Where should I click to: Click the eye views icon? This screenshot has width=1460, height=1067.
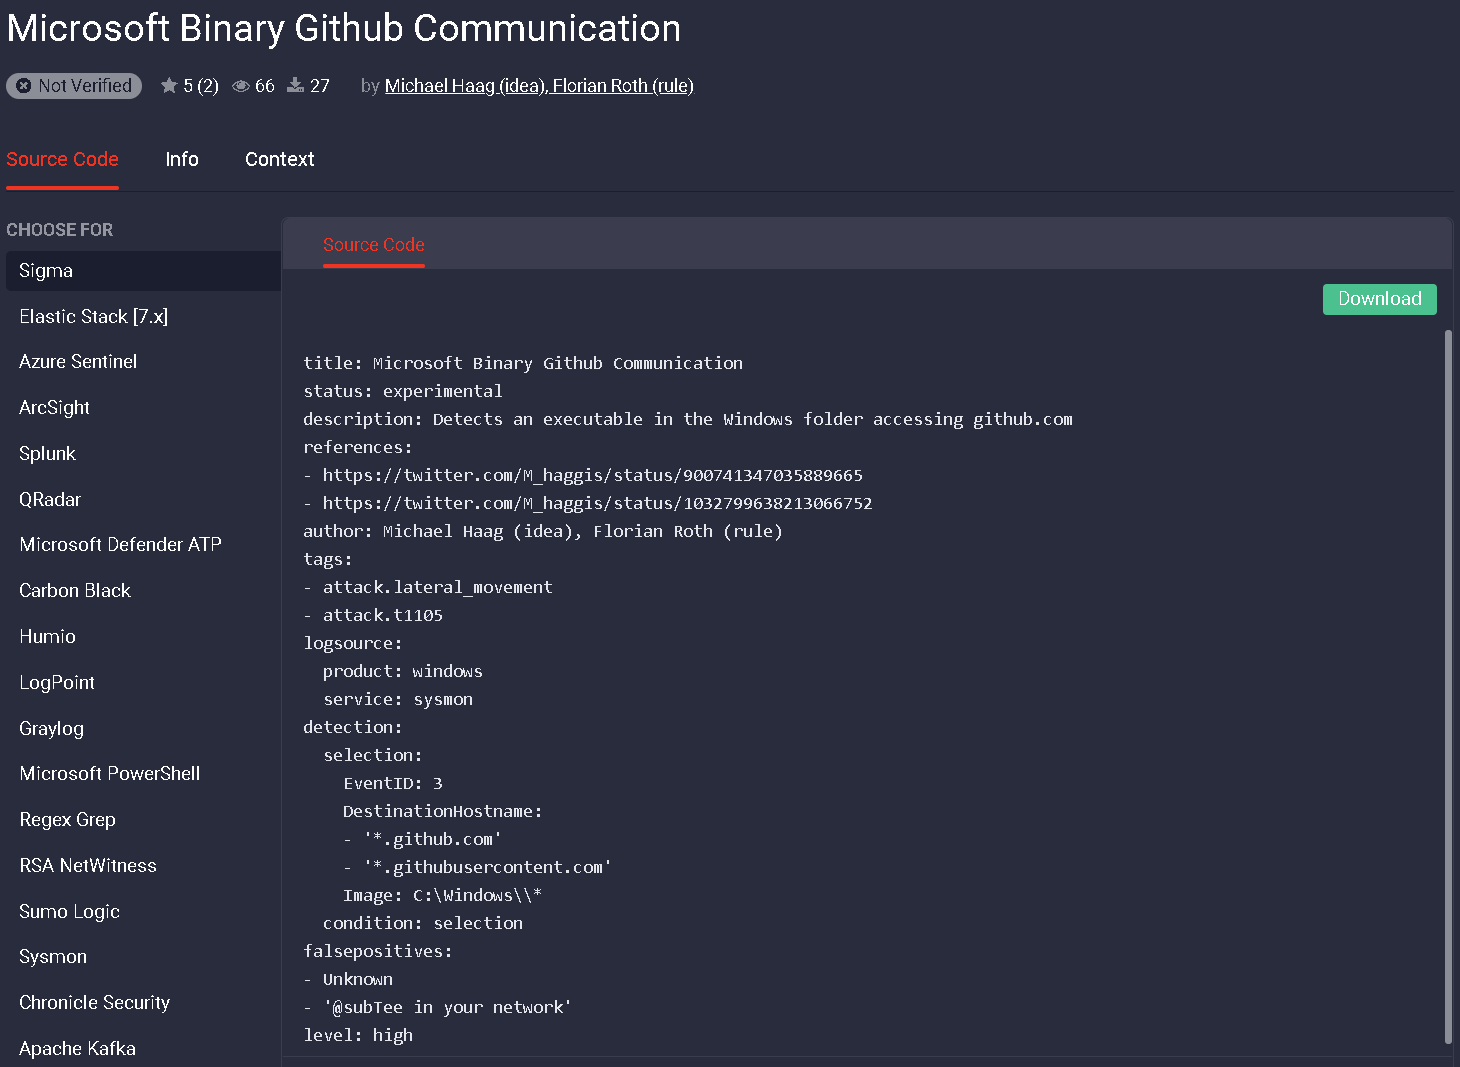[x=241, y=86]
